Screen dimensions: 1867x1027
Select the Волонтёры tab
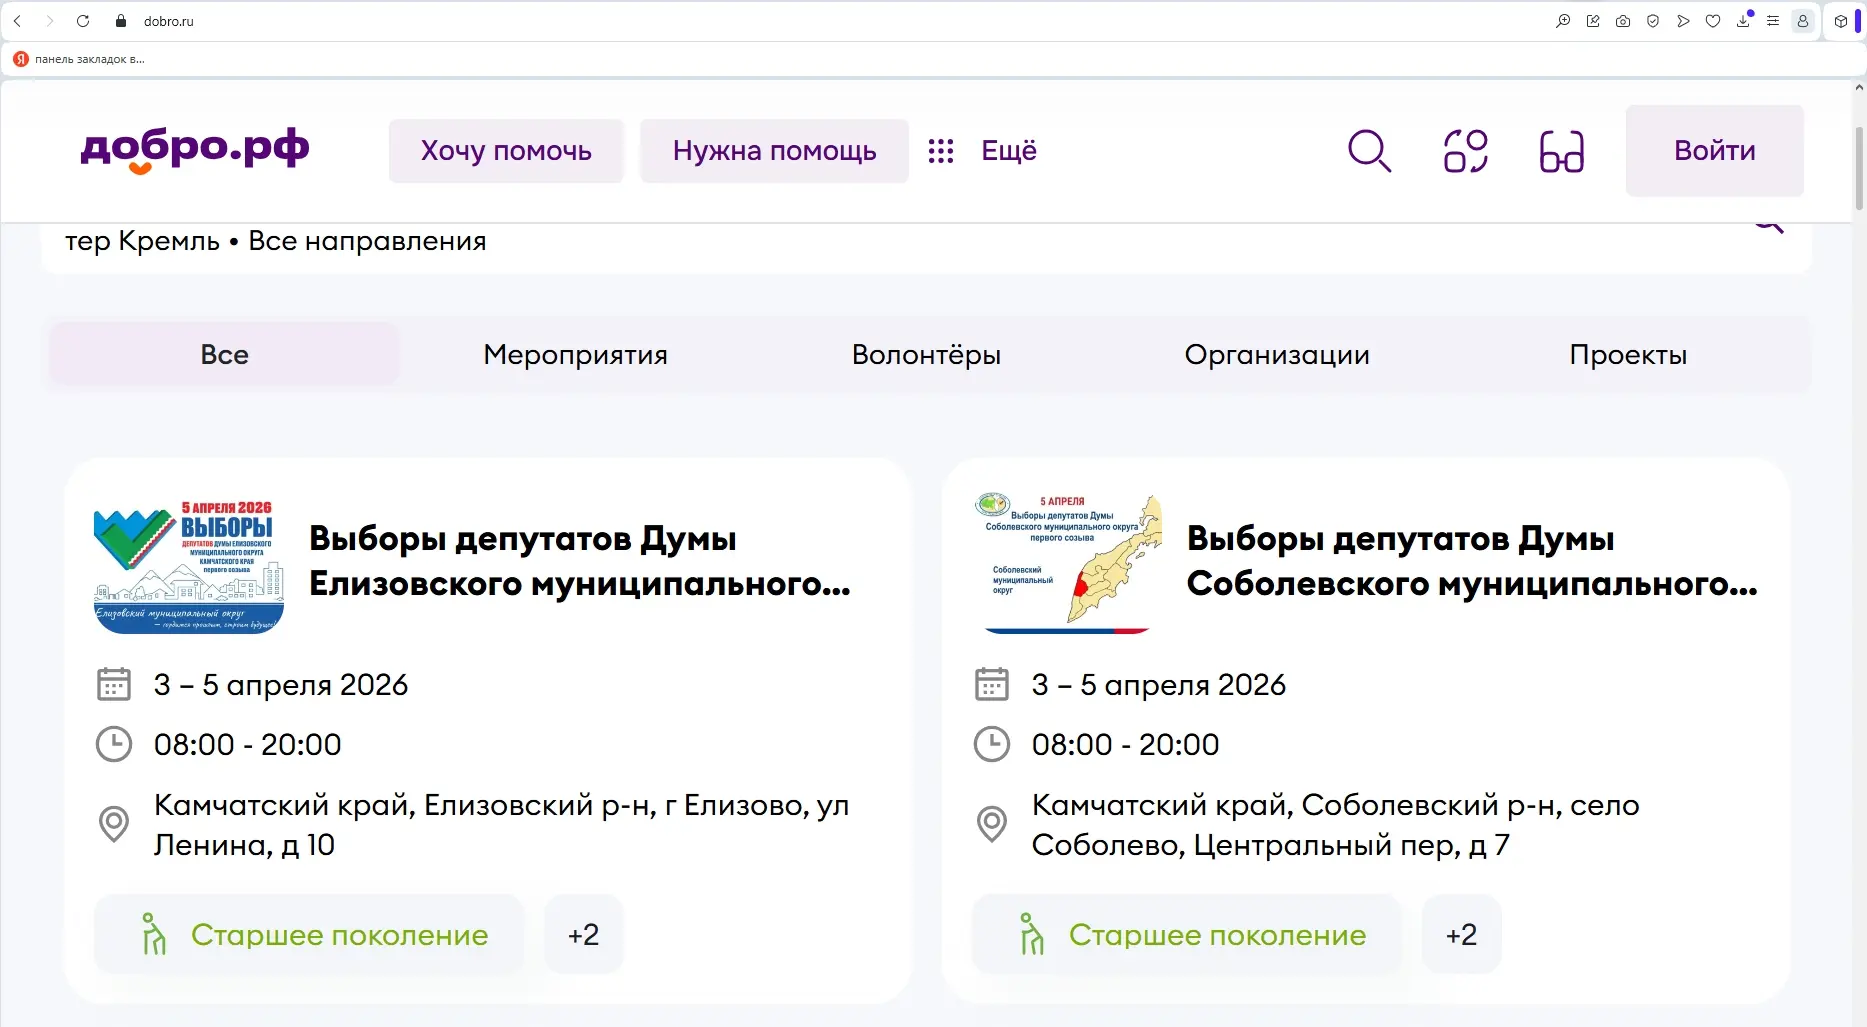point(926,355)
